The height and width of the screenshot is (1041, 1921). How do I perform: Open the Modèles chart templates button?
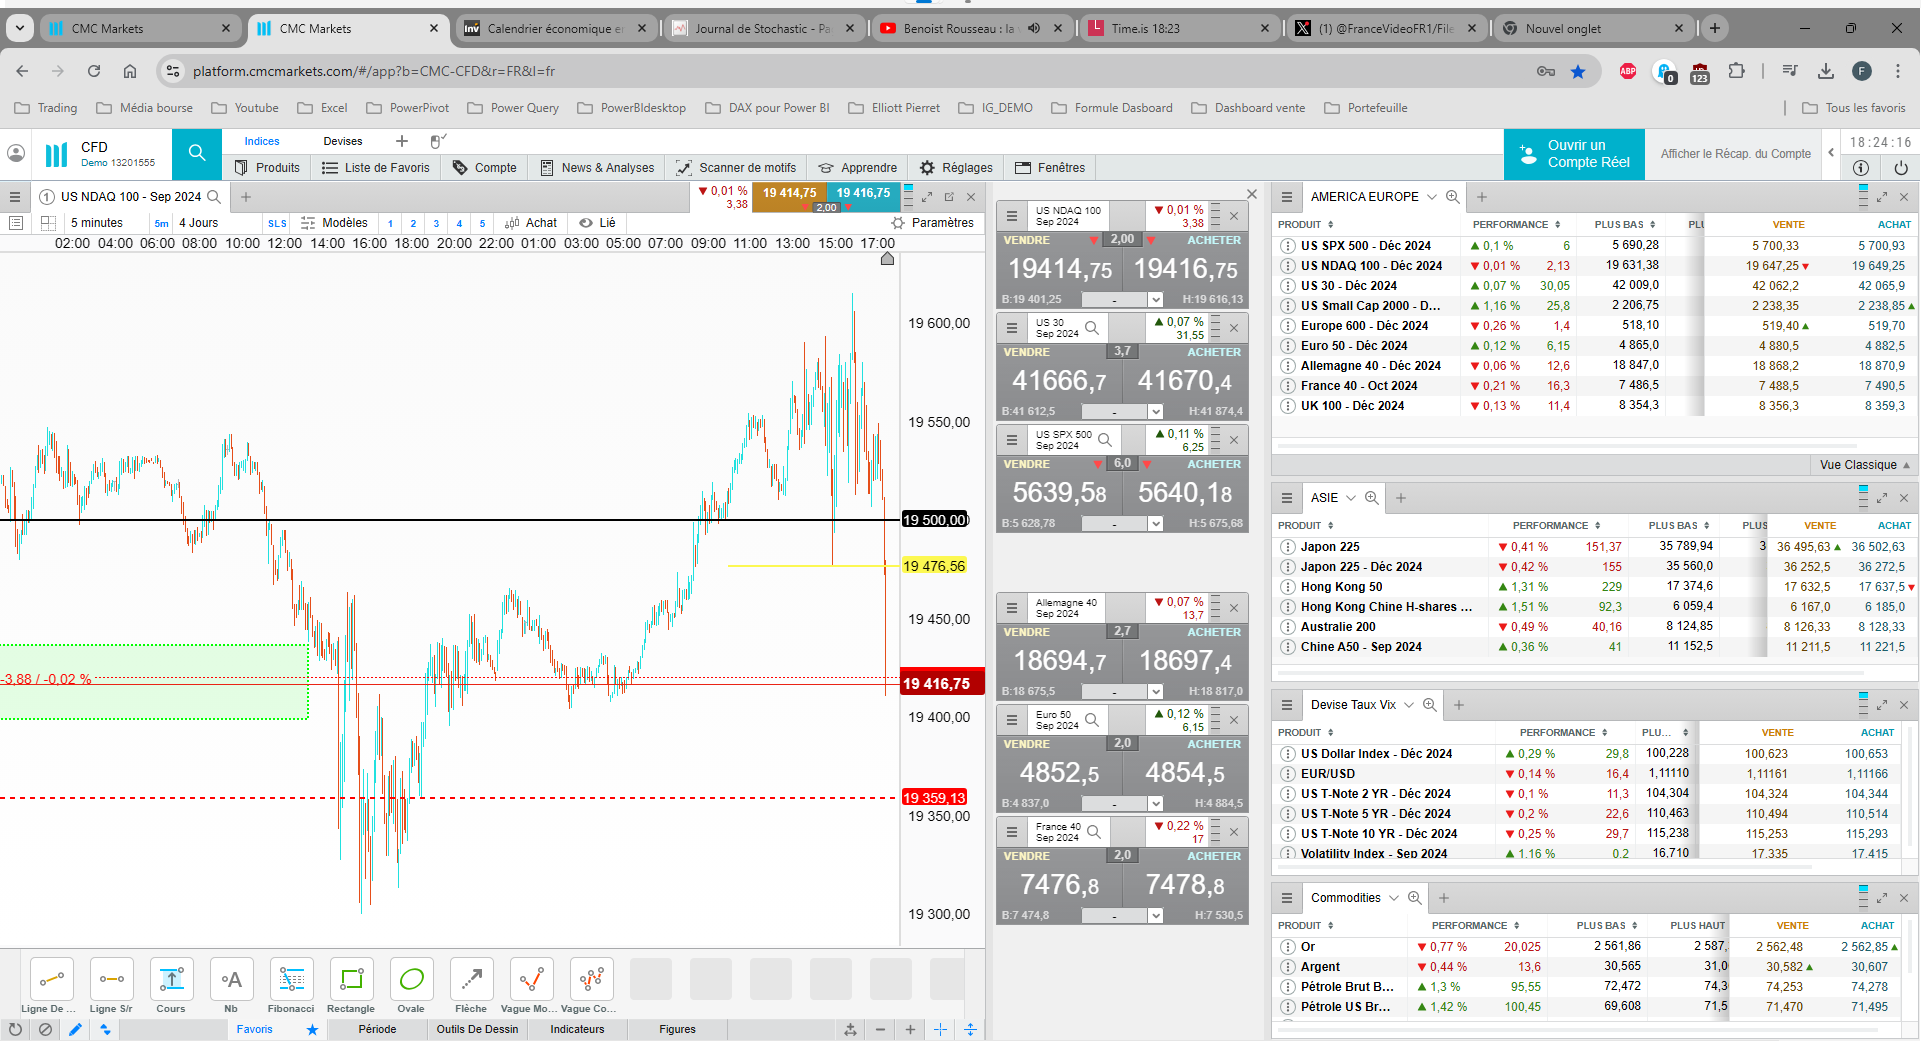(334, 223)
